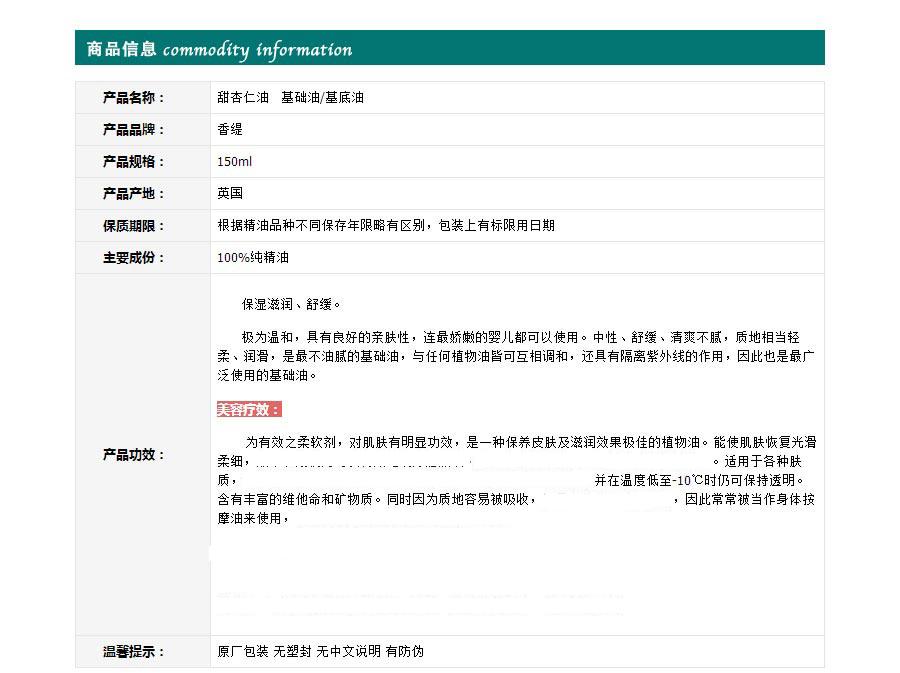Click the 产品功效 row label
This screenshot has height=673, width=900.
[x=133, y=455]
